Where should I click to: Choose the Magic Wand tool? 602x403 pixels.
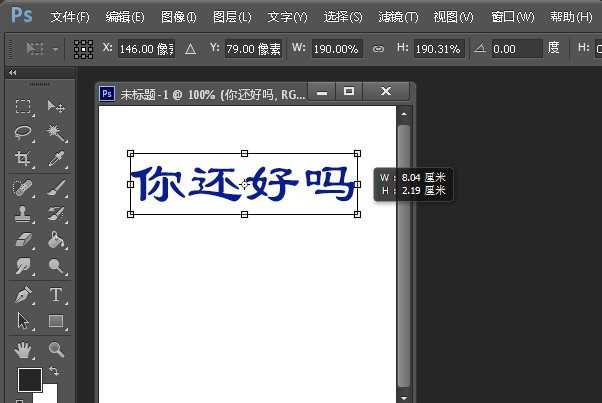coord(56,133)
